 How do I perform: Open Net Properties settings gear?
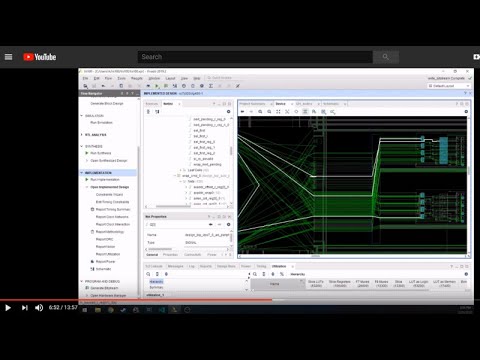tap(228, 224)
